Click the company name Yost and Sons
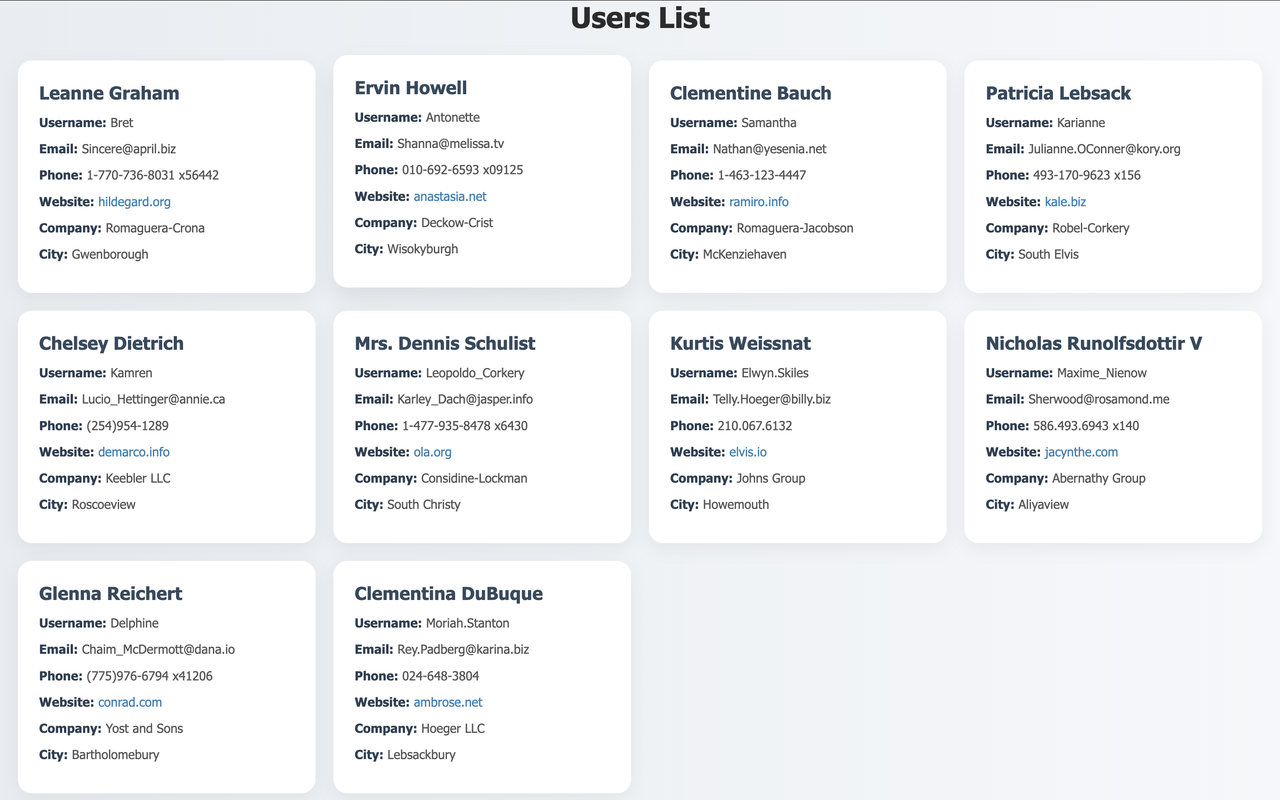The height and width of the screenshot is (800, 1280). pyautogui.click(x=144, y=728)
